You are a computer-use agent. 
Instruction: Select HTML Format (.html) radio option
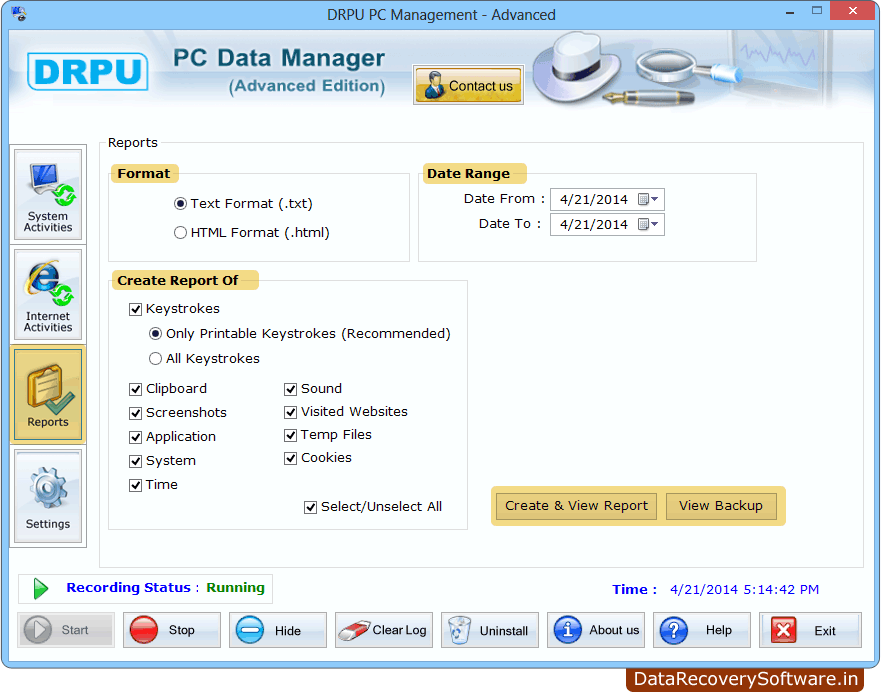(180, 233)
